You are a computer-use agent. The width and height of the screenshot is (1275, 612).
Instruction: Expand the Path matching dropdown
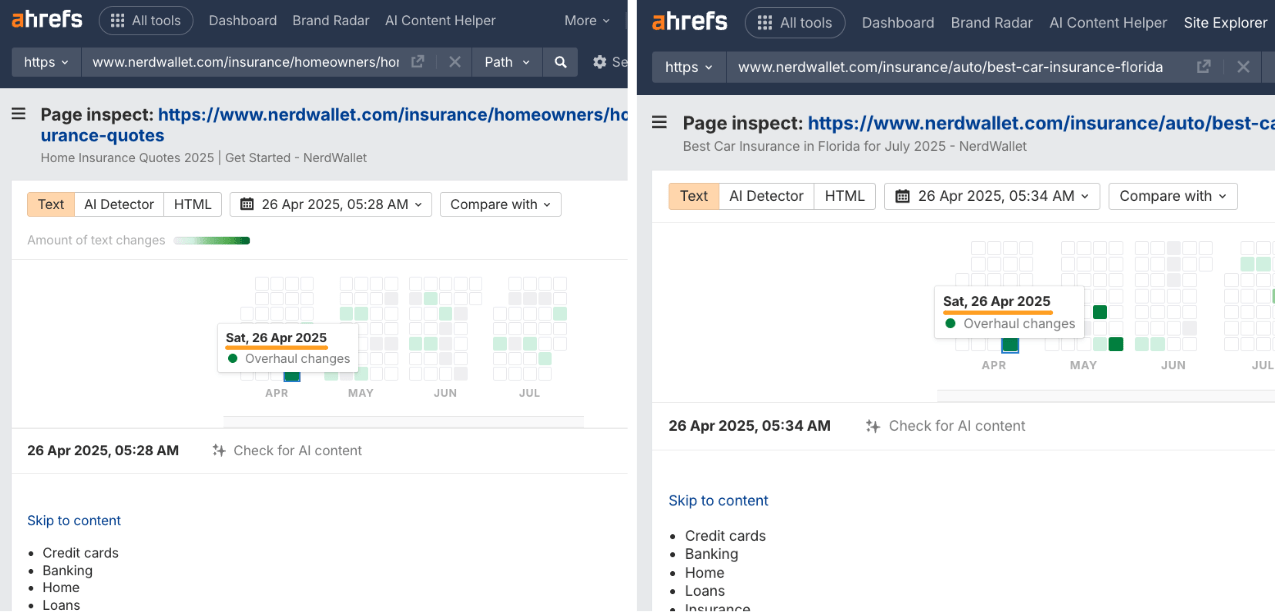[x=506, y=61]
